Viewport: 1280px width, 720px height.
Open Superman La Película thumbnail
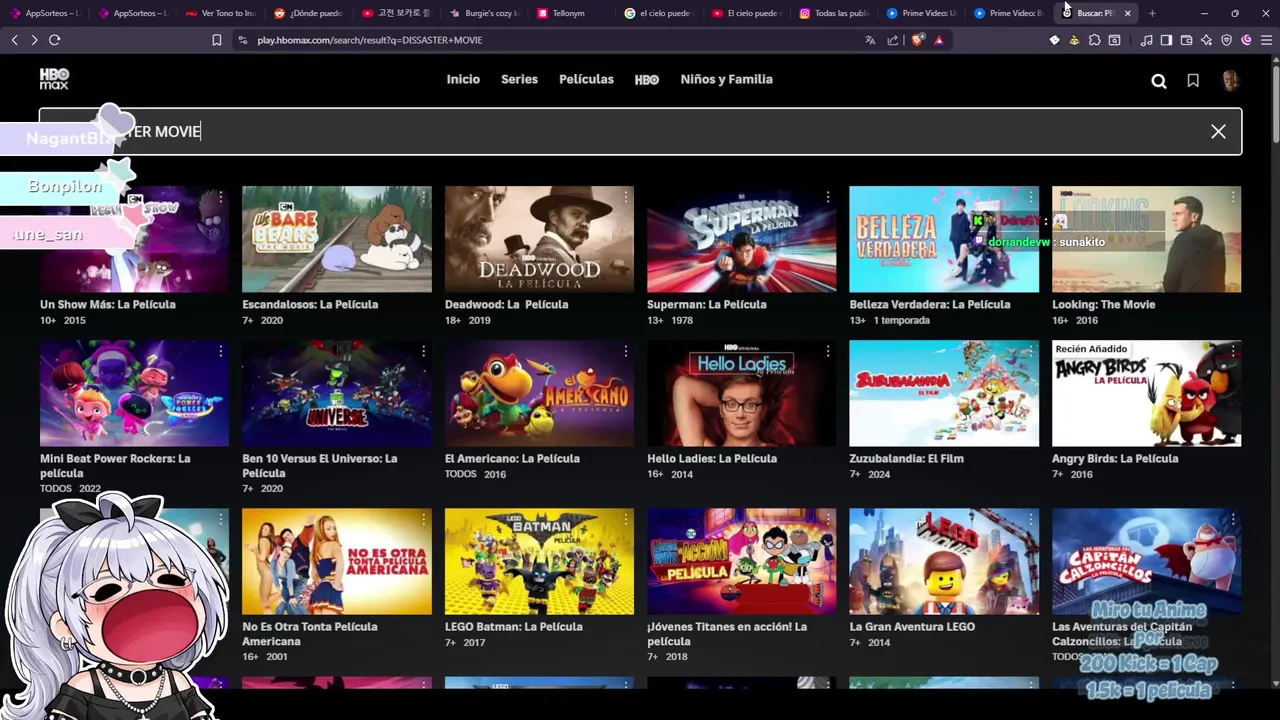tap(742, 239)
